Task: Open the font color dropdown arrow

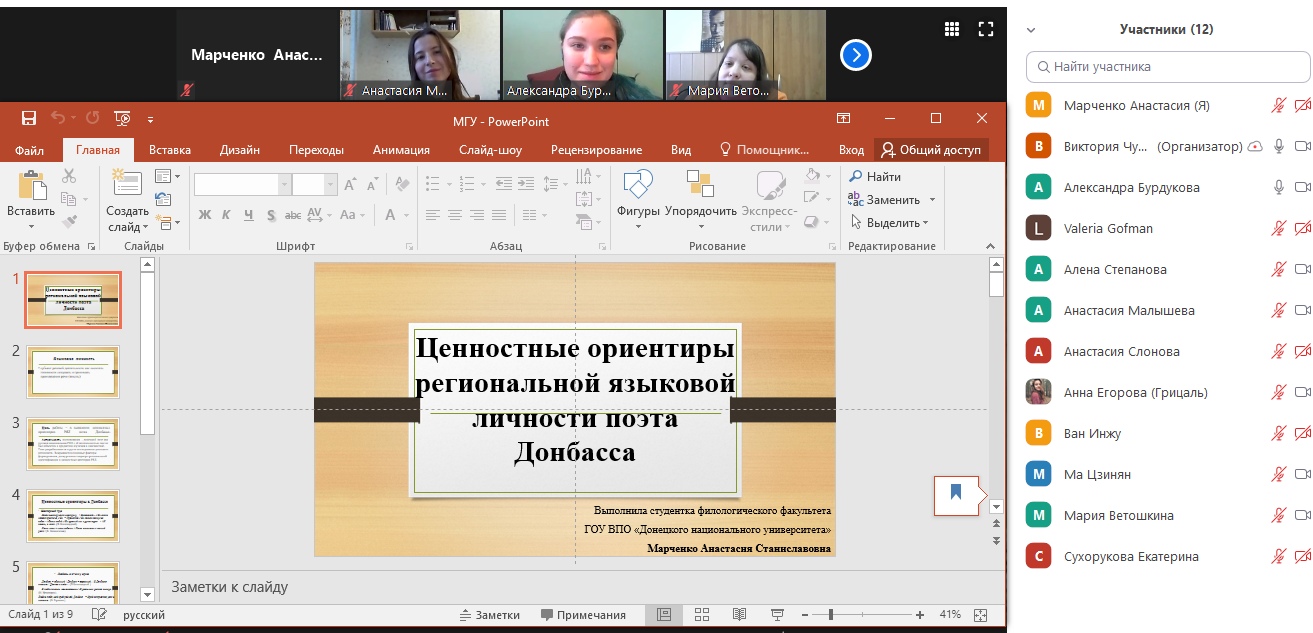Action: 406,215
